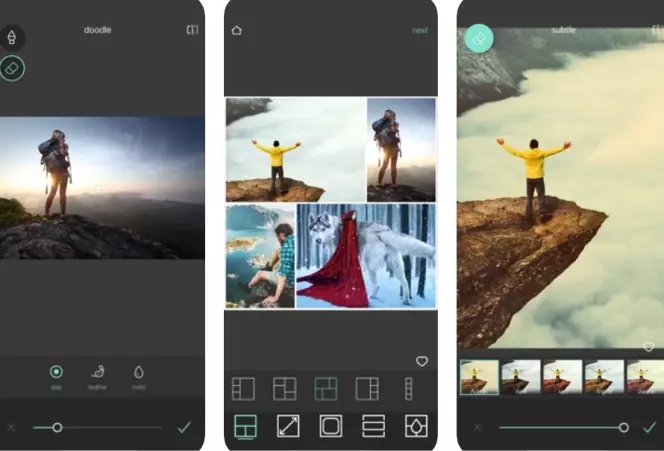Open the teal layout grid tab in bottom bar
Screen dimensions: 664x451
246,426
